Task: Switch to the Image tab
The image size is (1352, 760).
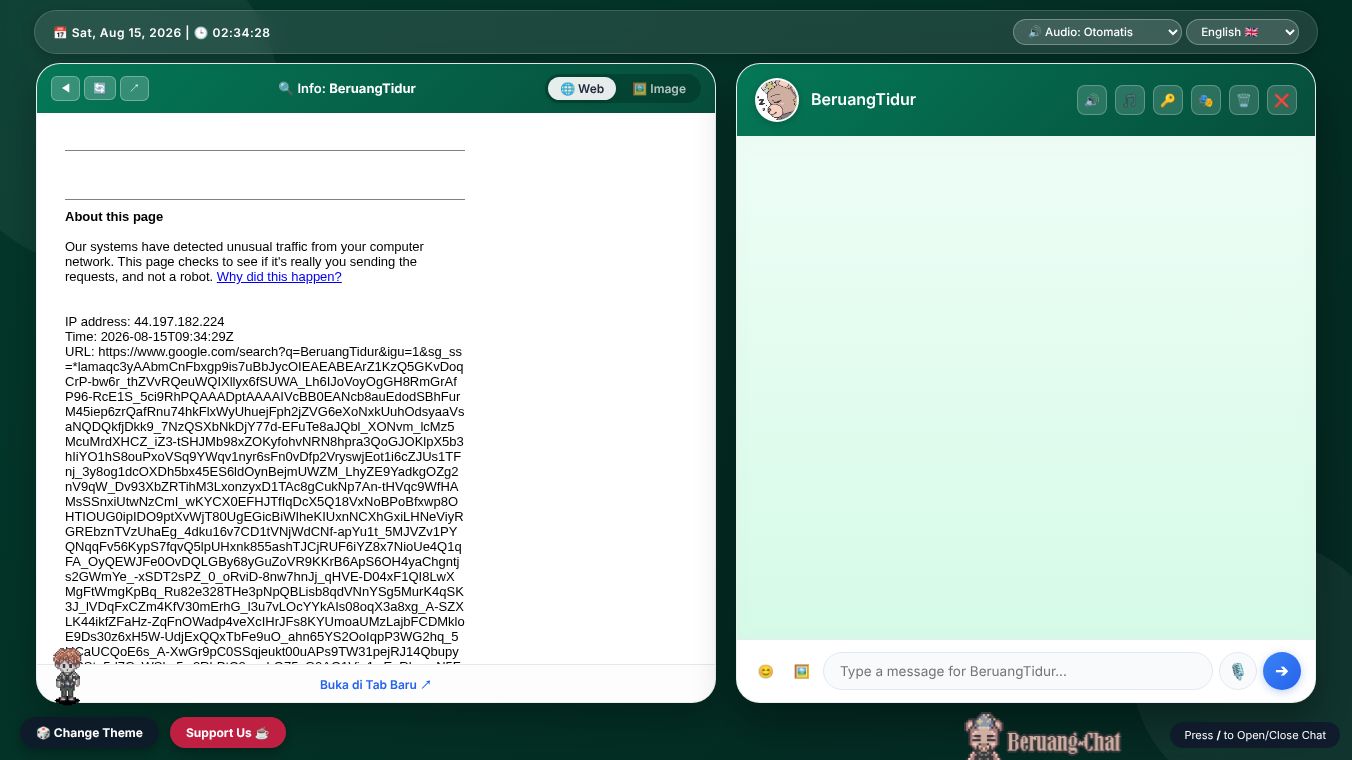Action: (659, 89)
